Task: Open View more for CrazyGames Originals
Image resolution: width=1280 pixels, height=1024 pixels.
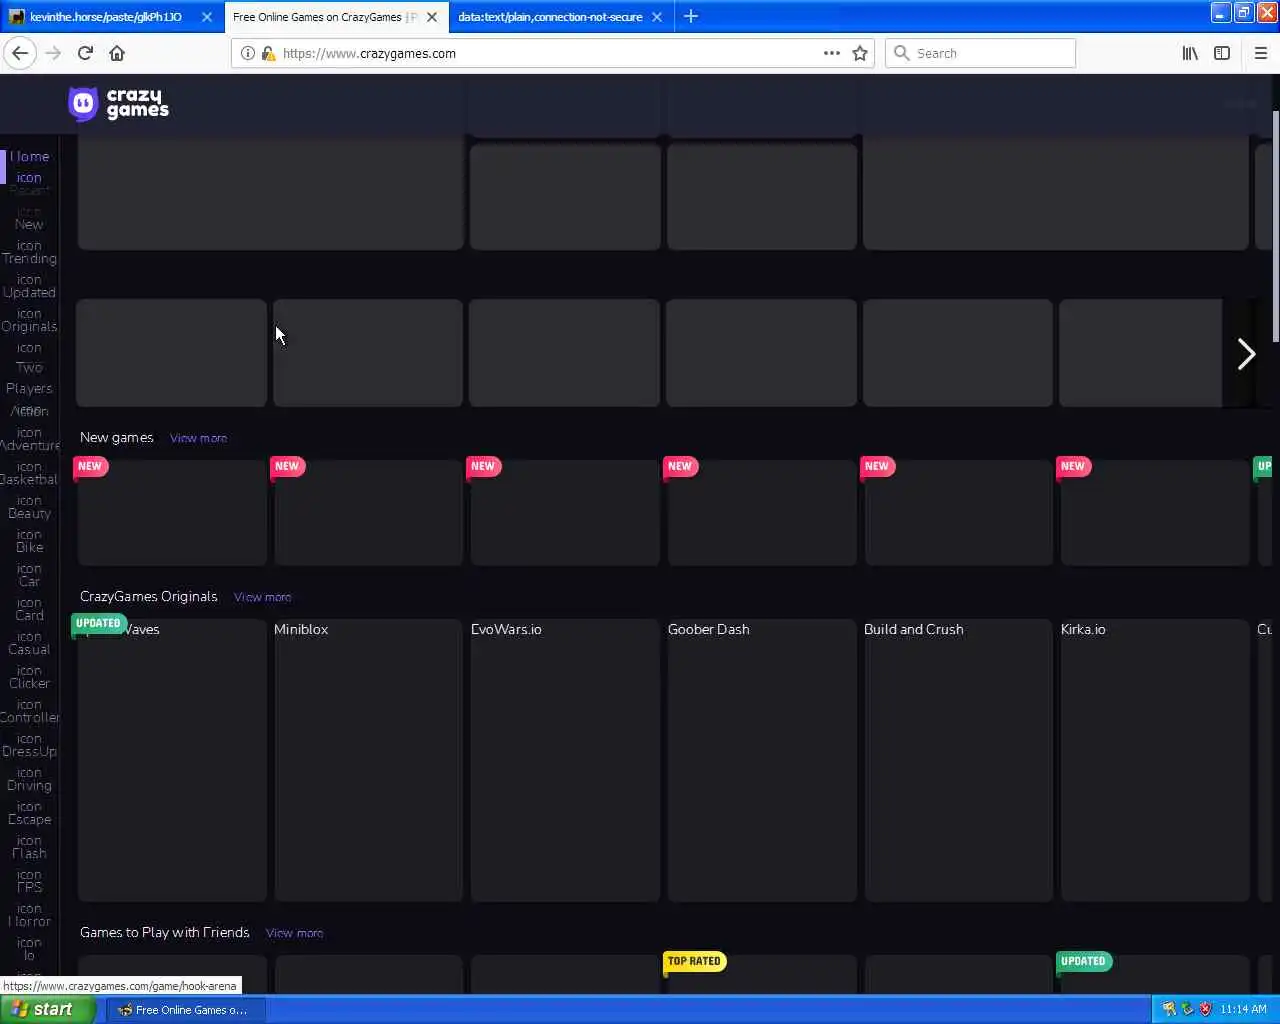Action: coord(262,597)
